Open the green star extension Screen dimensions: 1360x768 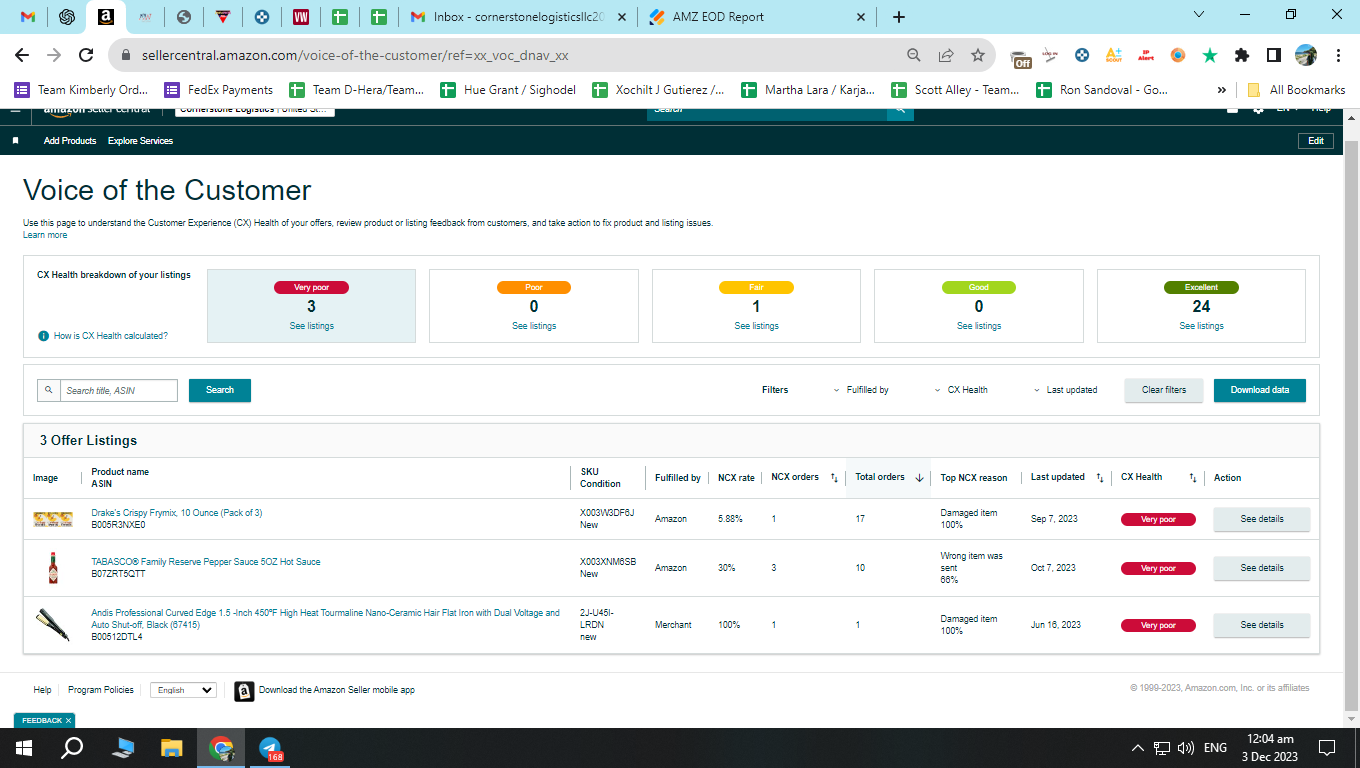1210,55
